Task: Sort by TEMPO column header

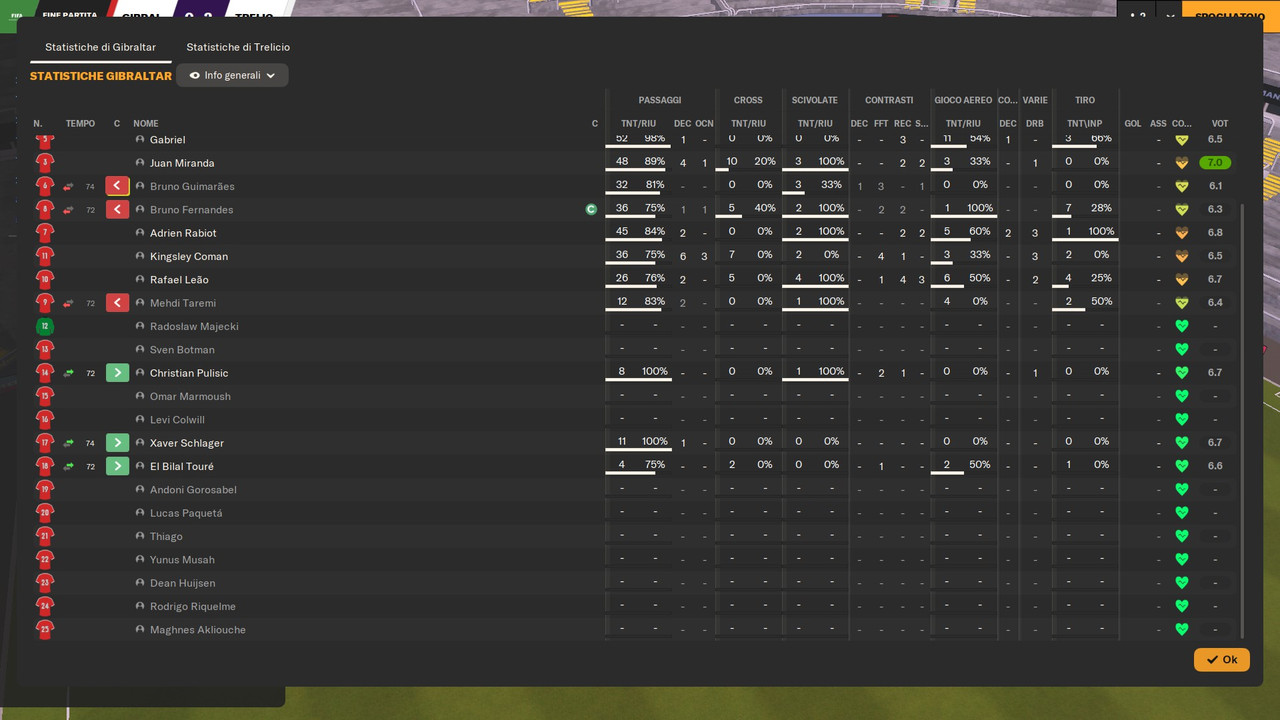Action: point(80,124)
